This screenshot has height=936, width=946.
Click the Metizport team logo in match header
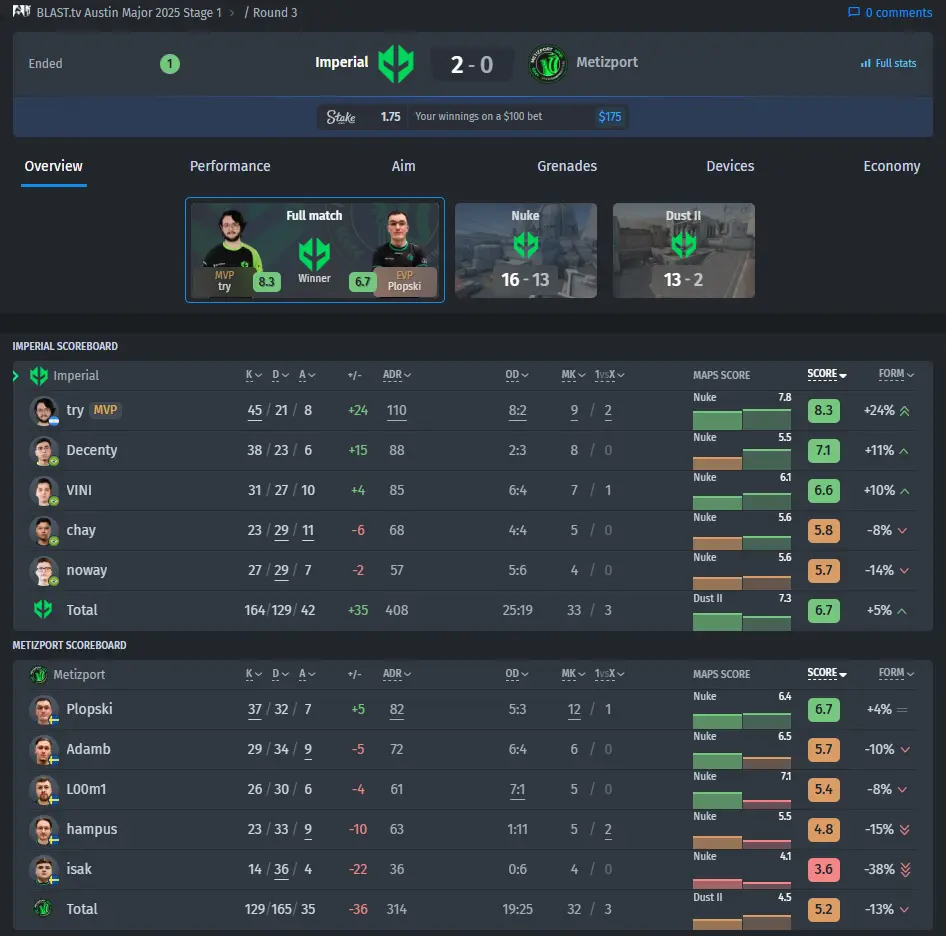coord(547,63)
